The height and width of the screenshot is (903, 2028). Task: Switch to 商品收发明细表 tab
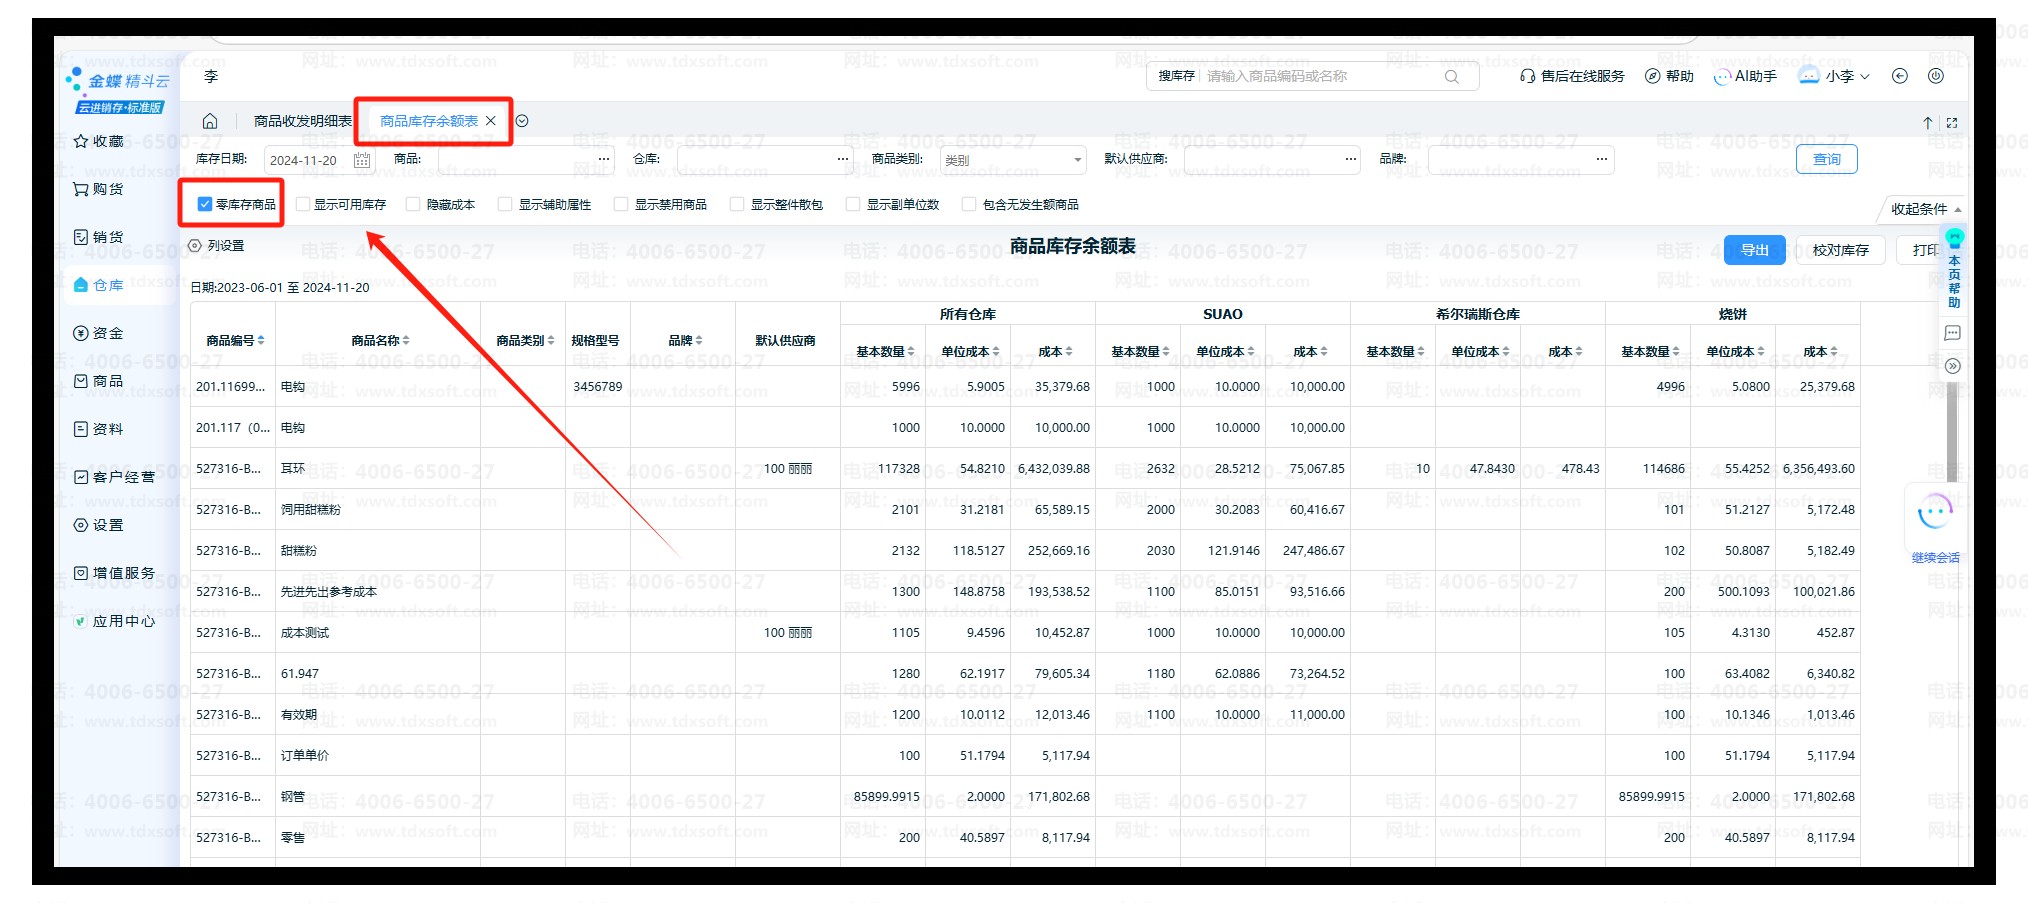pyautogui.click(x=302, y=121)
